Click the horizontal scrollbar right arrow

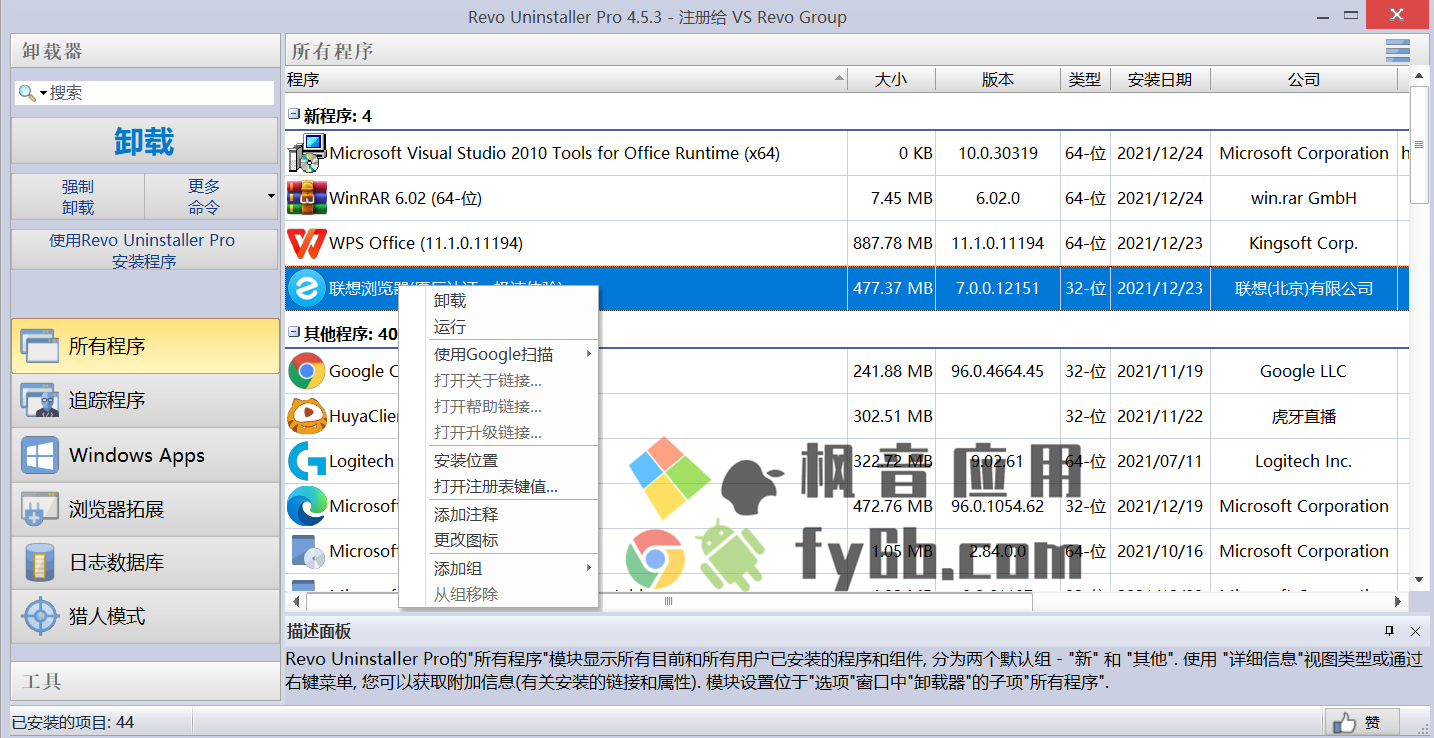[x=1399, y=601]
